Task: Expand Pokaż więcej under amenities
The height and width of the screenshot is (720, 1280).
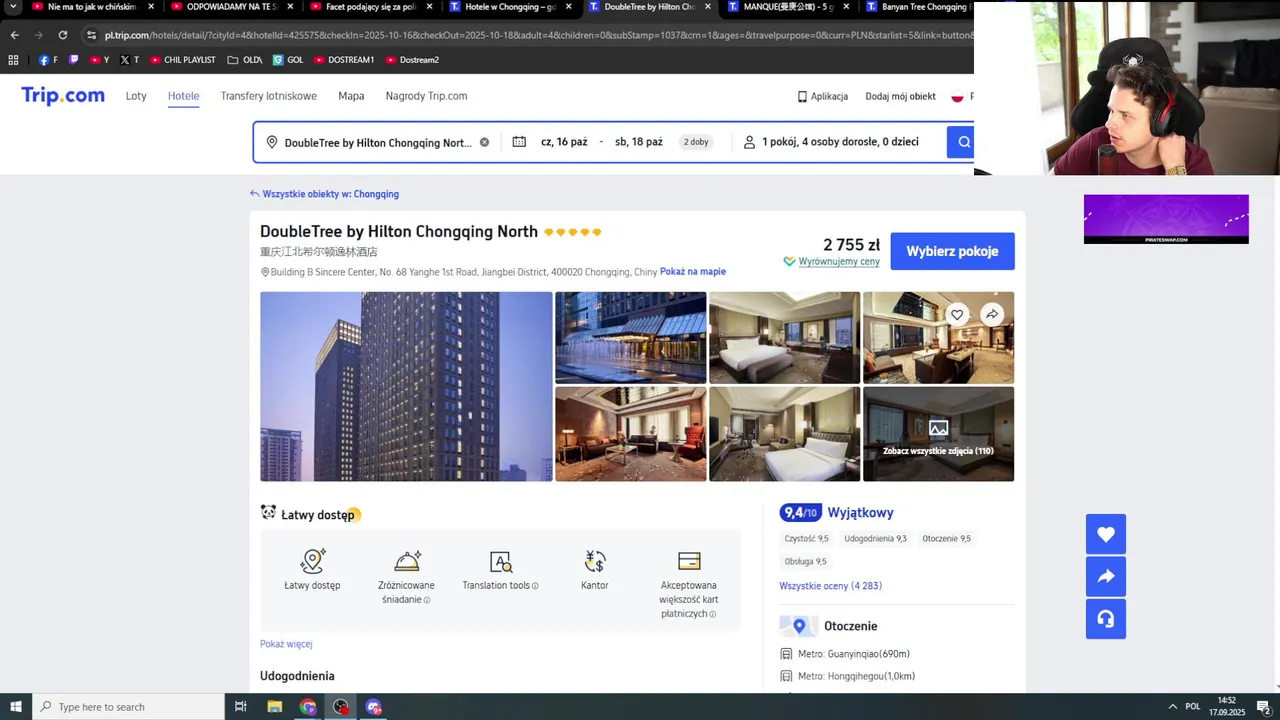Action: click(x=286, y=644)
